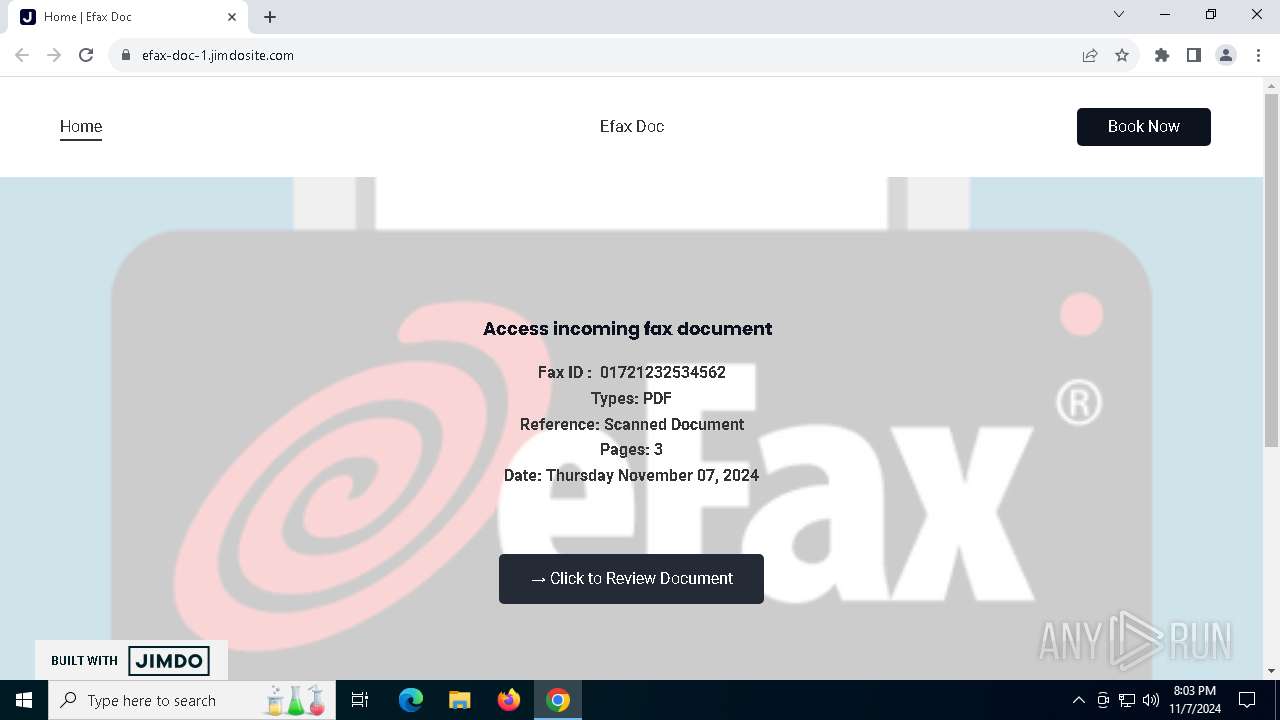The width and height of the screenshot is (1280, 720).
Task: Share this page icon
Action: 1090,55
